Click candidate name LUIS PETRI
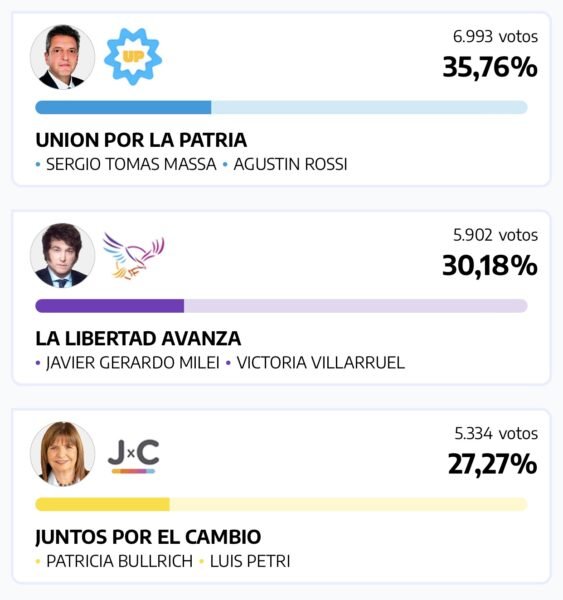The width and height of the screenshot is (563, 600). pos(250,561)
